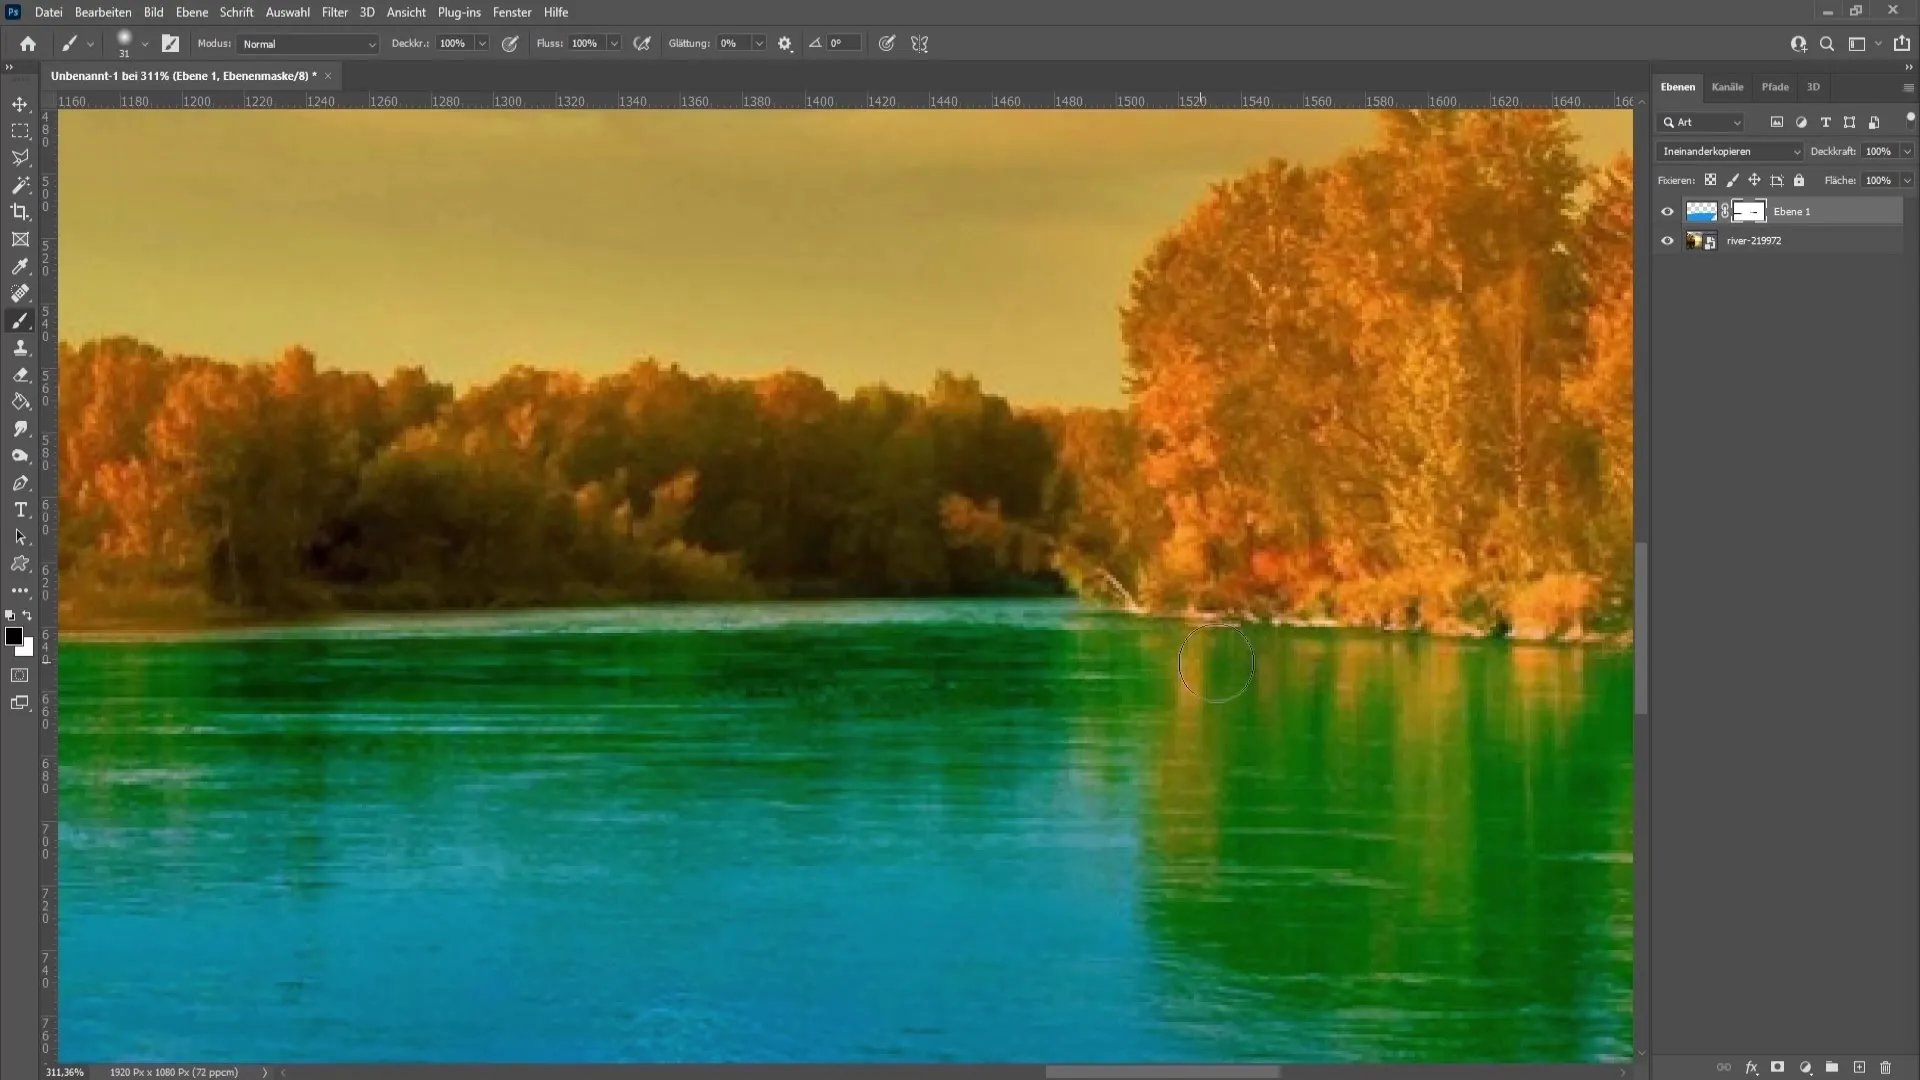Screen dimensions: 1920x1080
Task: Switch to the Pfade tab
Action: (x=1775, y=87)
